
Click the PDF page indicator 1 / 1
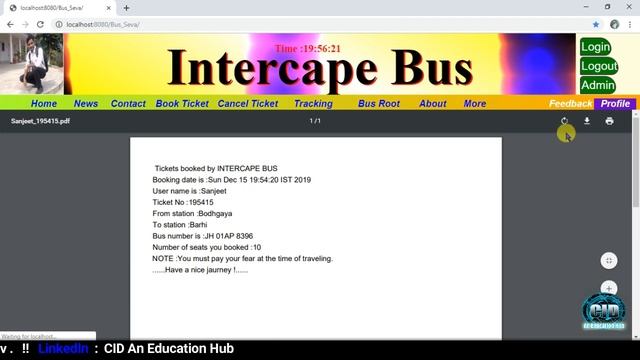315,121
